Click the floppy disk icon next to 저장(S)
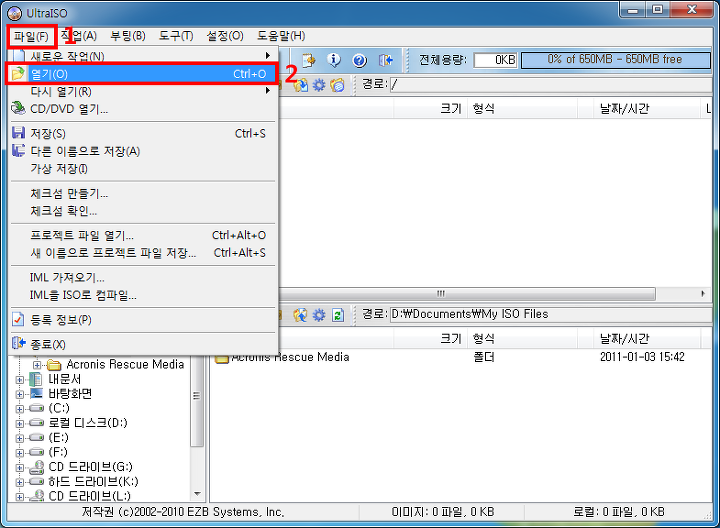Viewport: 720px width, 528px height. [x=18, y=133]
